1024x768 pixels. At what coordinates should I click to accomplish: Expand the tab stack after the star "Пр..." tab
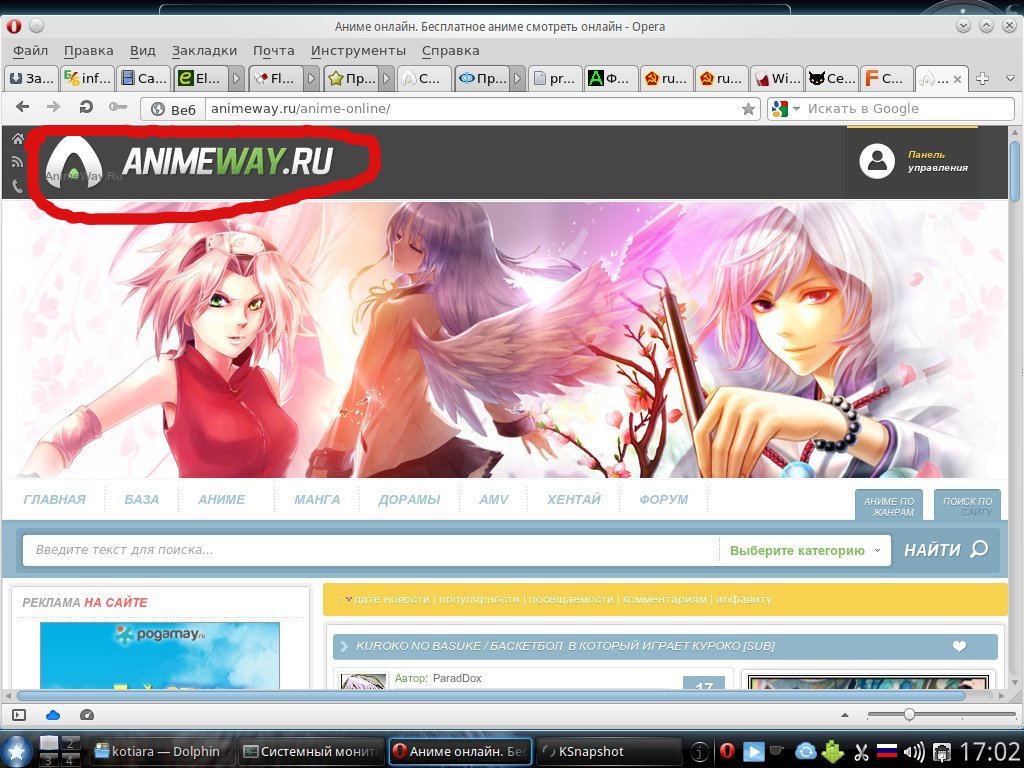click(387, 78)
